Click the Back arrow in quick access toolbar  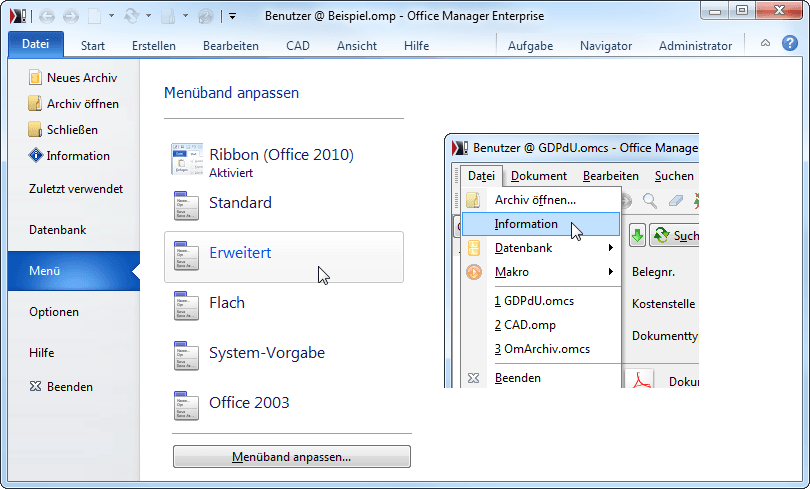(x=47, y=17)
